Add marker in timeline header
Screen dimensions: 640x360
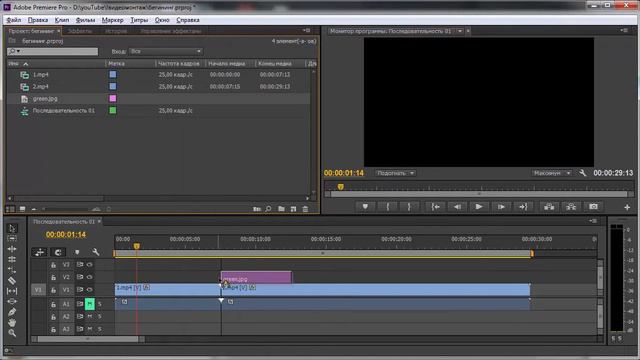77,252
